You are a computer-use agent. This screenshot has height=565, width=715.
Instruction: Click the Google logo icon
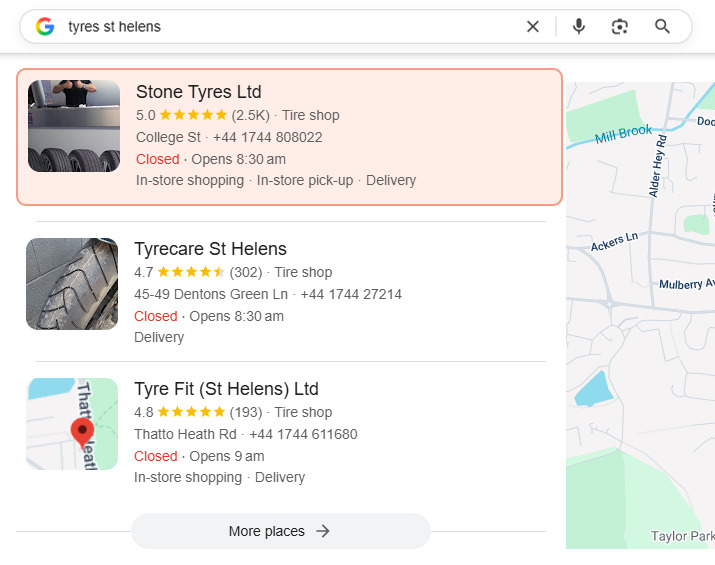click(x=44, y=27)
